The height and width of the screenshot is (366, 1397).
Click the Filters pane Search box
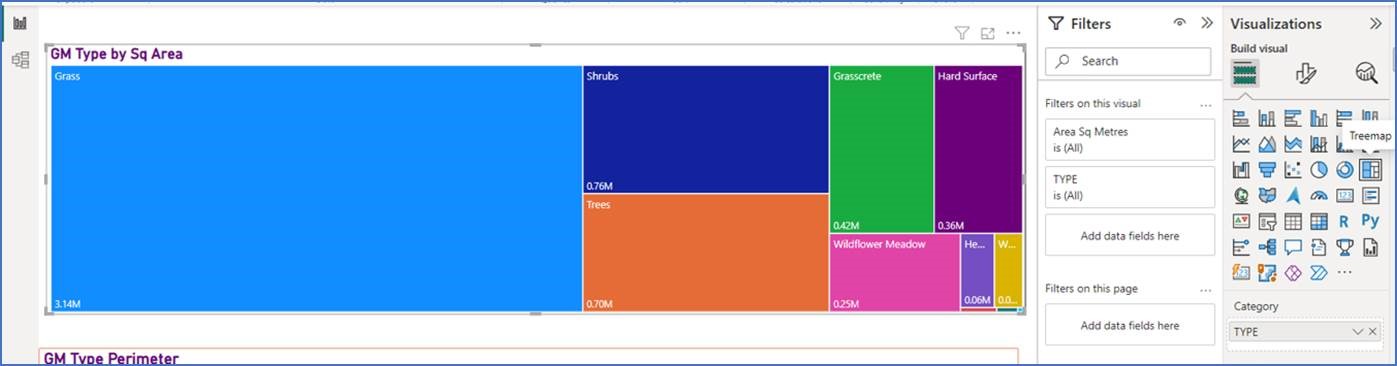(x=1128, y=61)
